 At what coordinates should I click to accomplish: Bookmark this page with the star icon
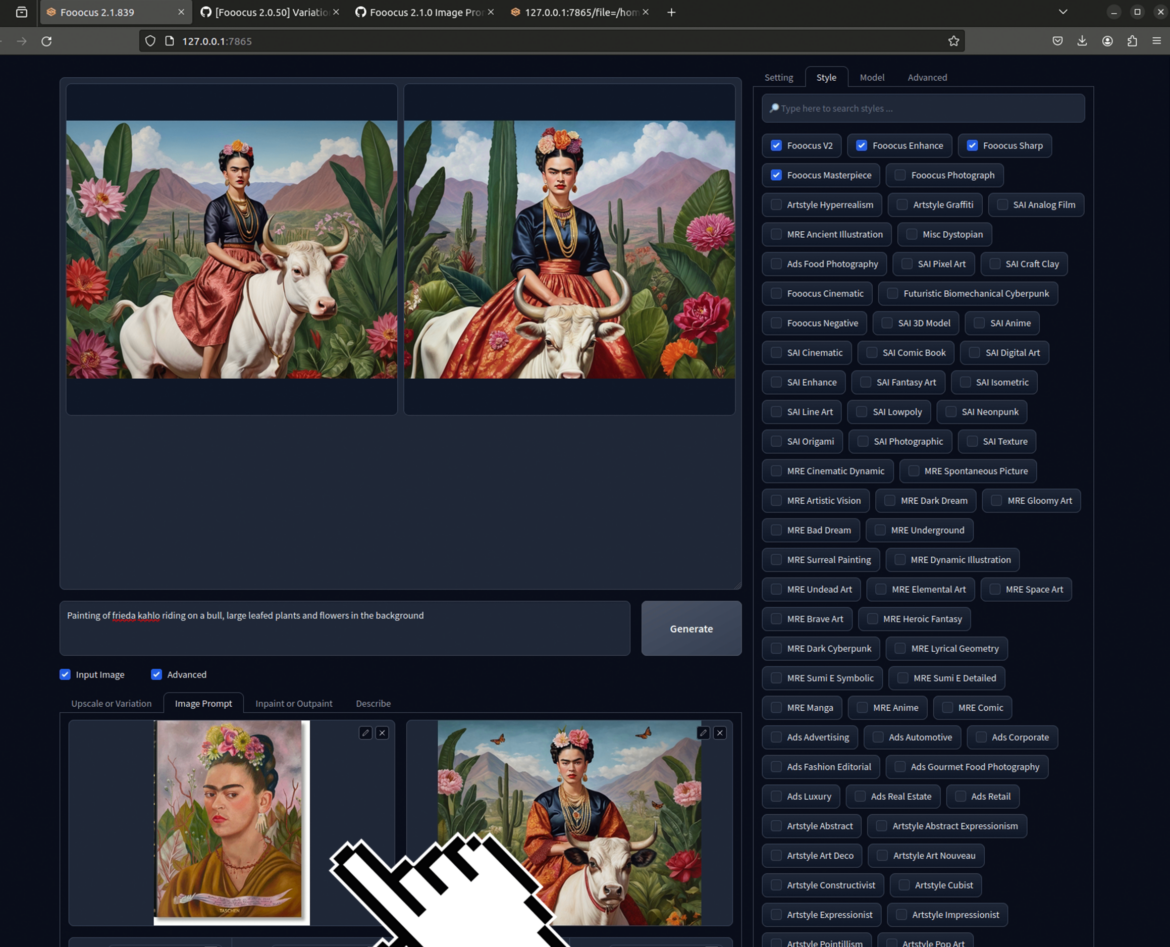click(953, 41)
